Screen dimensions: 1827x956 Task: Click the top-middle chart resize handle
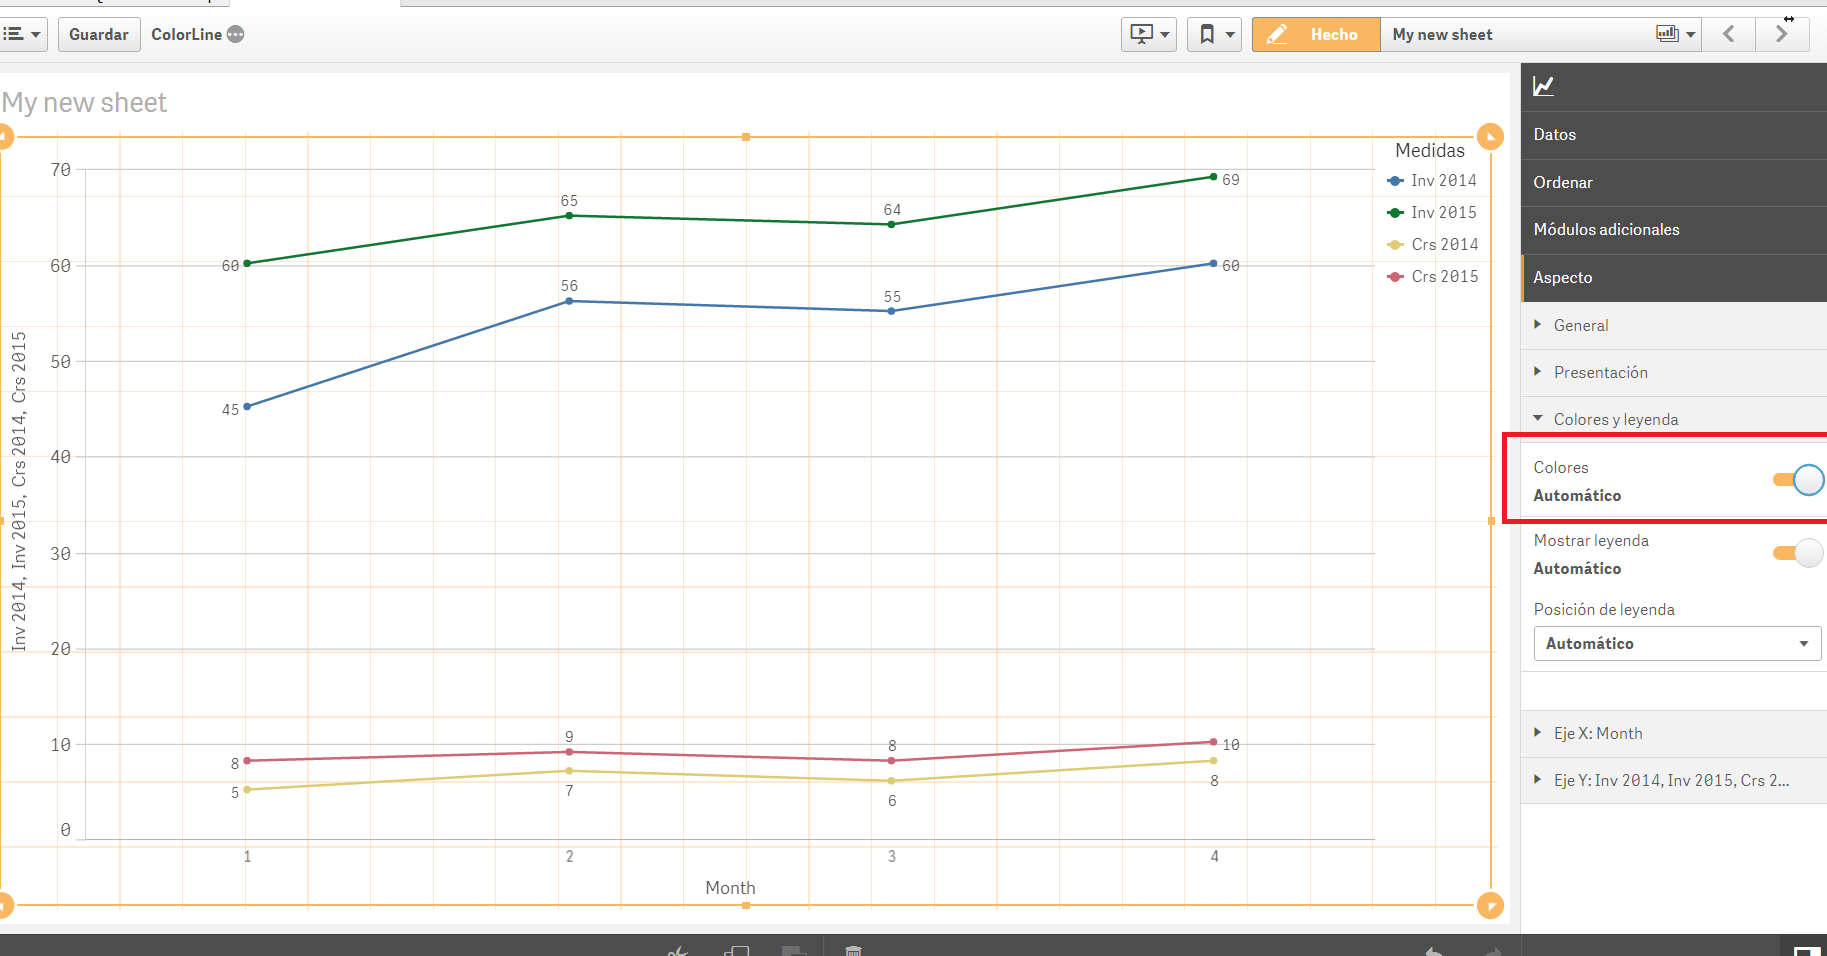coord(746,137)
